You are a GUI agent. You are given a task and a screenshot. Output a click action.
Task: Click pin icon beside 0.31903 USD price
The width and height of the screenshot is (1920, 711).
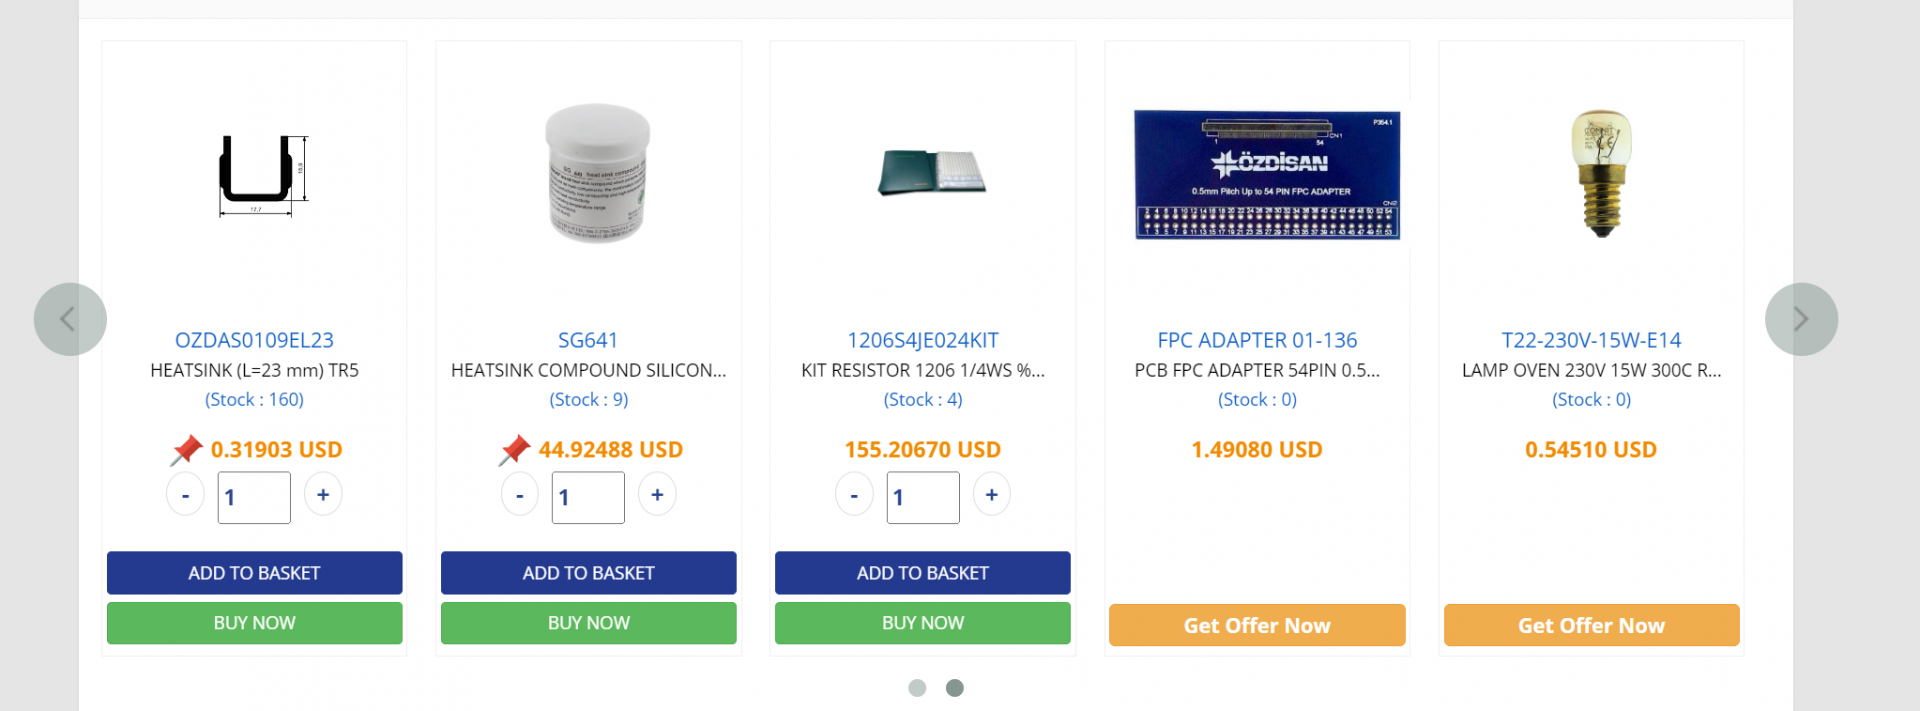pos(186,450)
